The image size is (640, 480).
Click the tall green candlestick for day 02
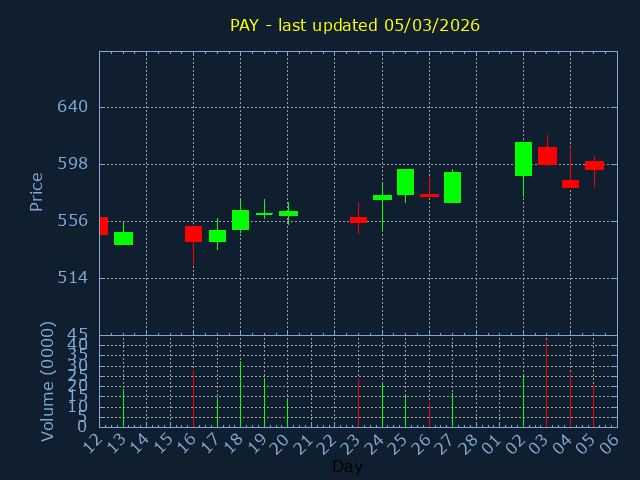click(523, 159)
